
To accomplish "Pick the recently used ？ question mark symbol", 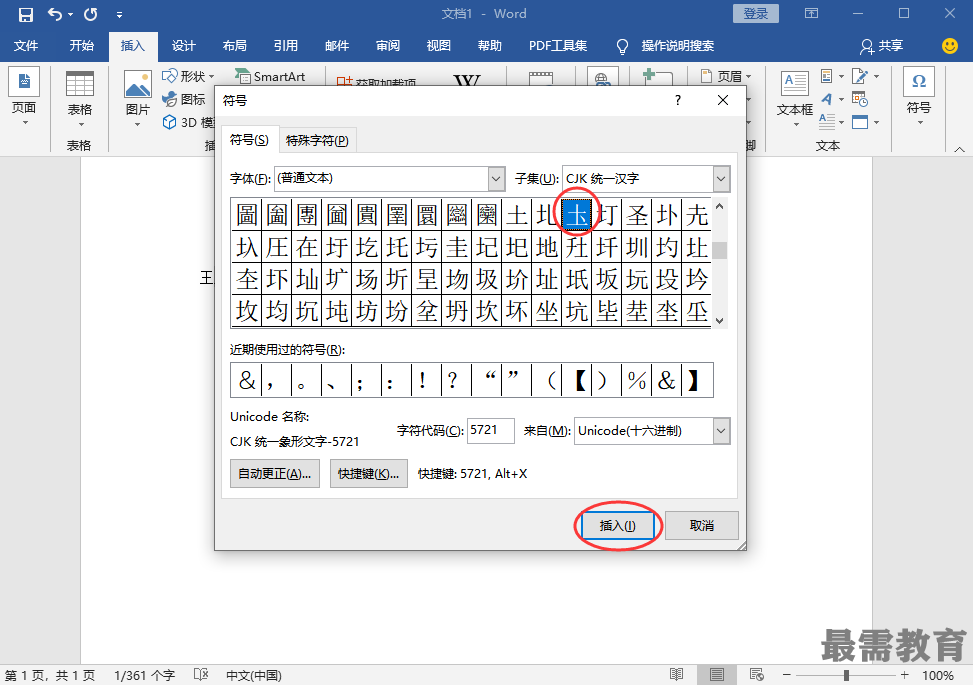I will (456, 380).
